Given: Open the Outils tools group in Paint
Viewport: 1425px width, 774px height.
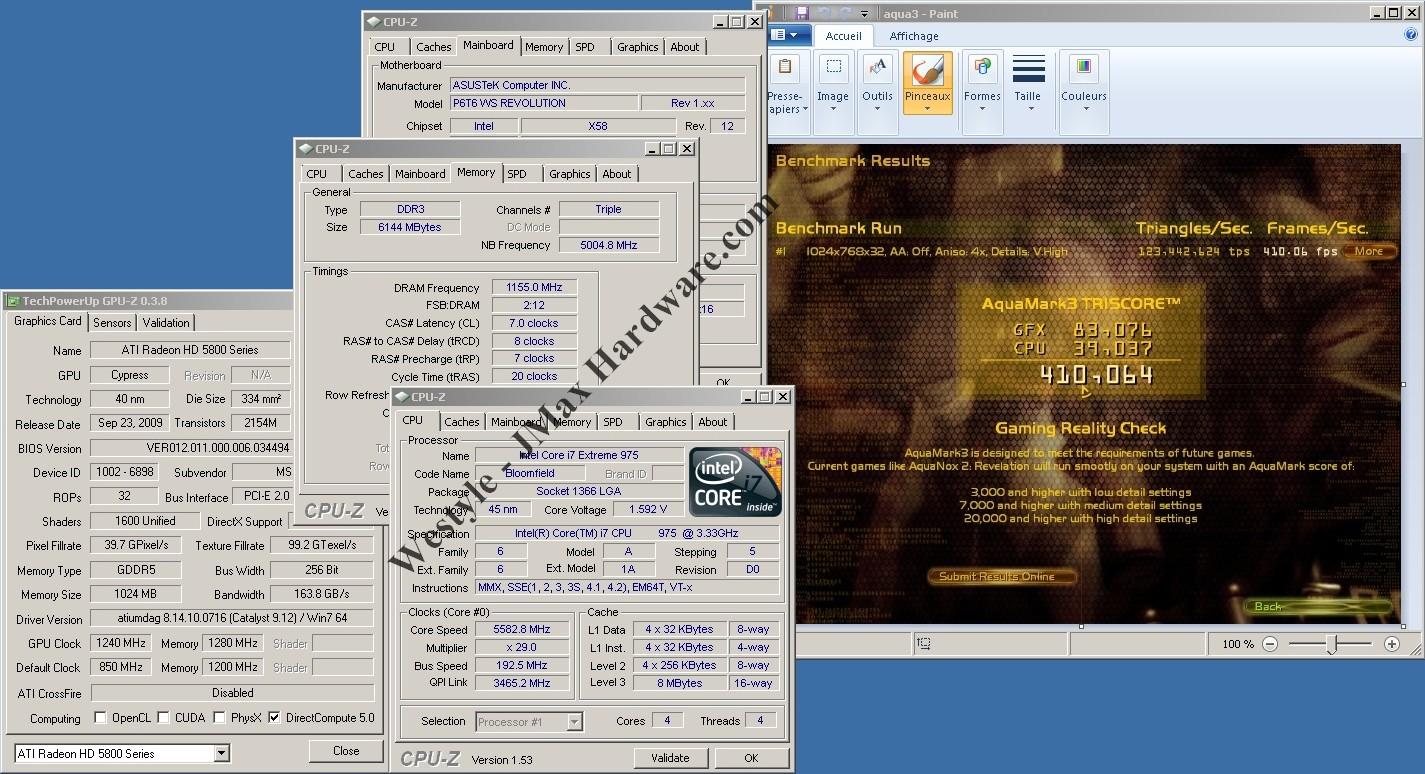Looking at the screenshot, I should pyautogui.click(x=877, y=92).
